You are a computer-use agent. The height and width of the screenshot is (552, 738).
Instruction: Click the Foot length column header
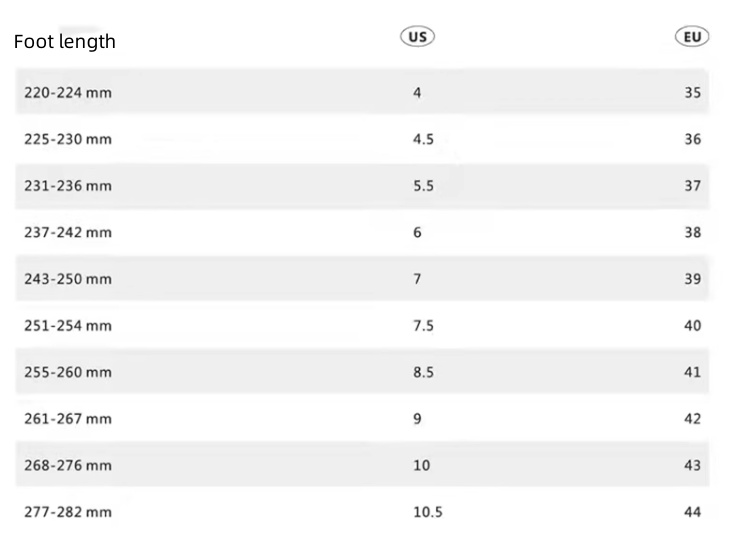[65, 42]
